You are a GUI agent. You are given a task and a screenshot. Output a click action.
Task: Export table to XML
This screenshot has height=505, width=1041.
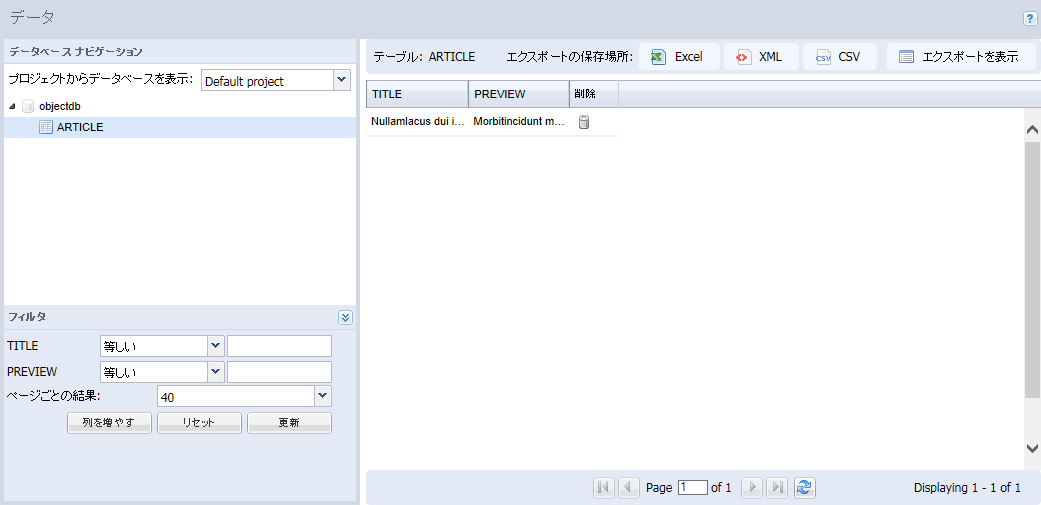[x=760, y=57]
